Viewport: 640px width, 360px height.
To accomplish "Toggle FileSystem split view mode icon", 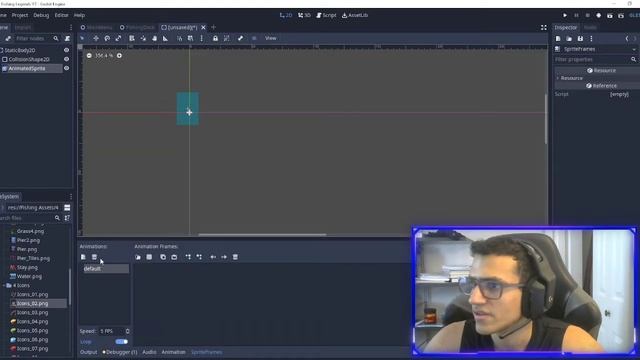I will click(67, 208).
